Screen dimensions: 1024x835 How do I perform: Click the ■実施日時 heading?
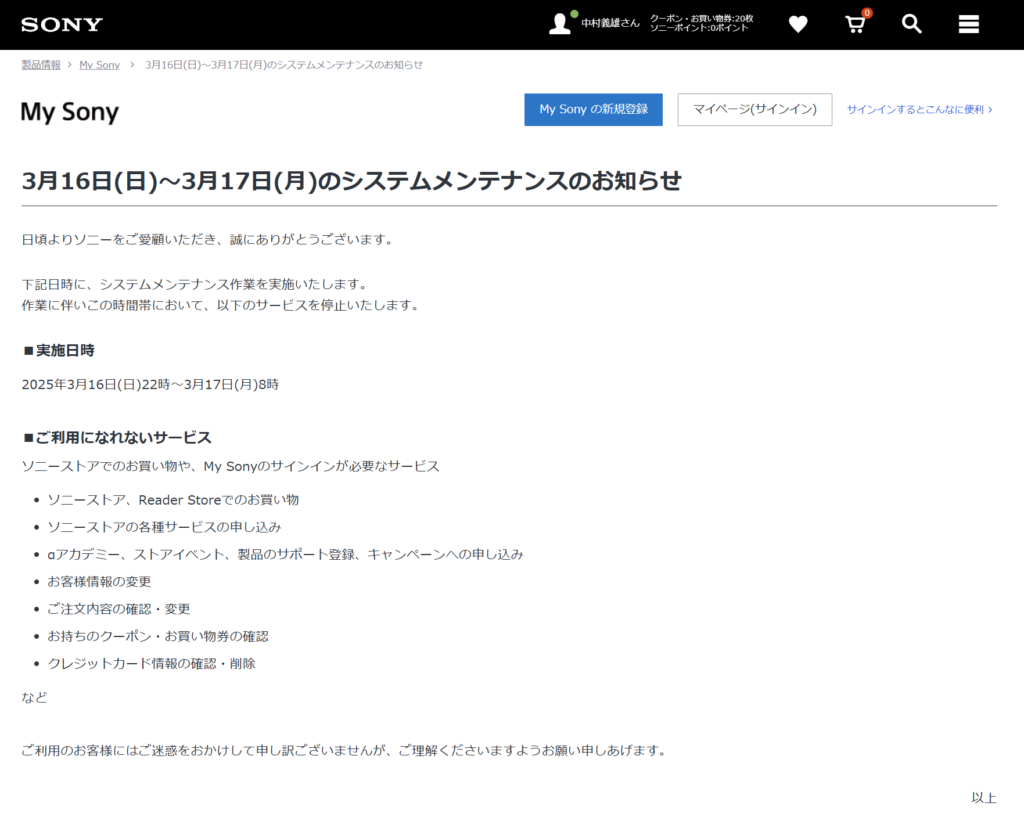58,351
